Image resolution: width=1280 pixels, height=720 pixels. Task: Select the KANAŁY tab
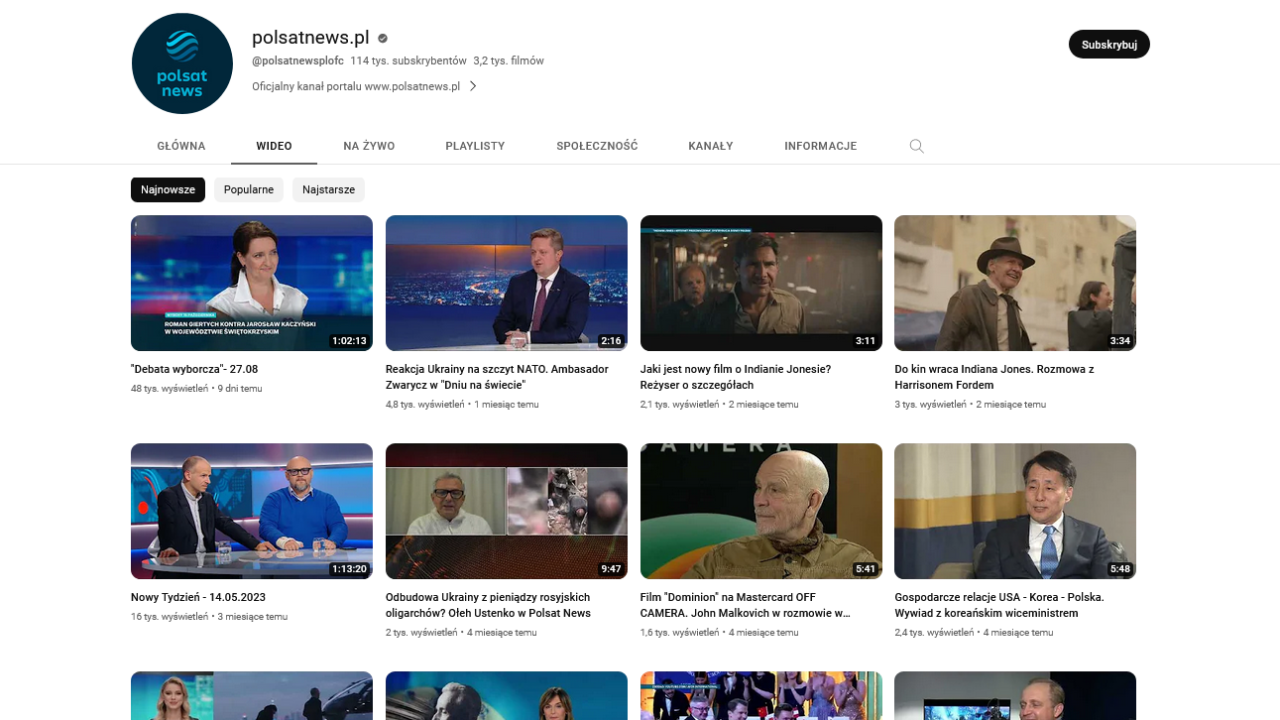point(710,146)
